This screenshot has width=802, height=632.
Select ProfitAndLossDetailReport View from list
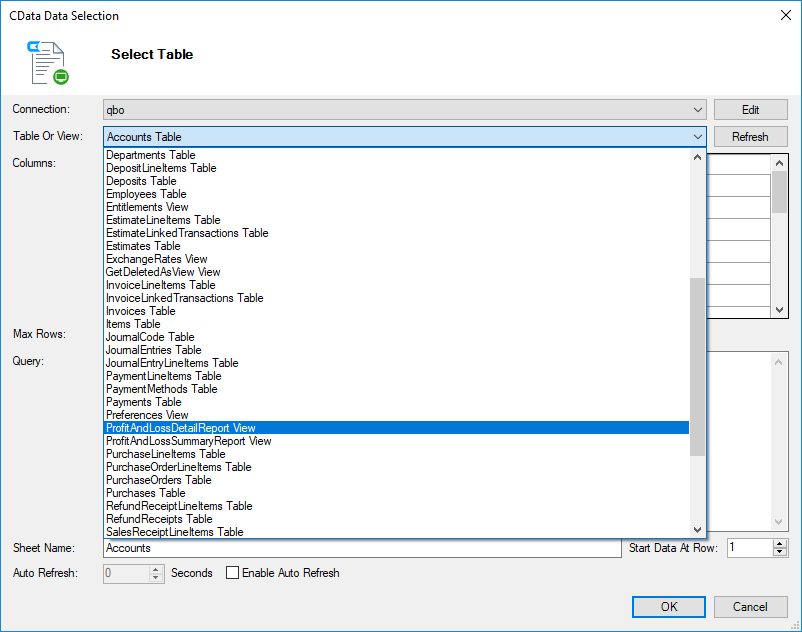[181, 428]
